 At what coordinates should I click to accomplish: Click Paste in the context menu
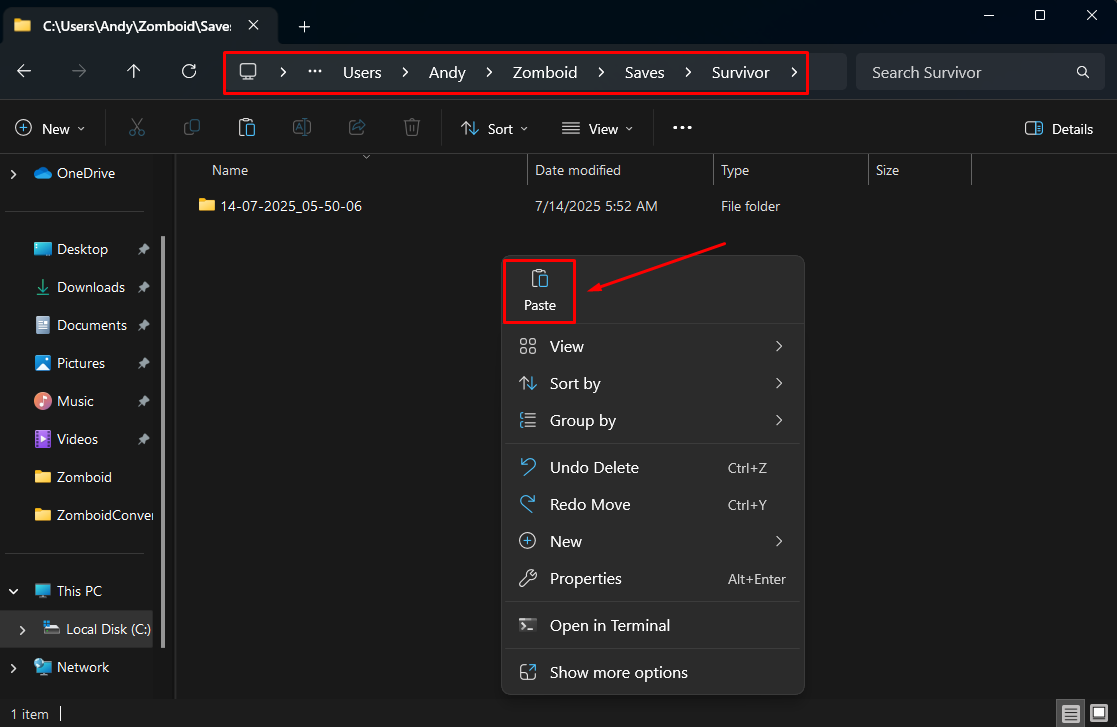coord(539,290)
